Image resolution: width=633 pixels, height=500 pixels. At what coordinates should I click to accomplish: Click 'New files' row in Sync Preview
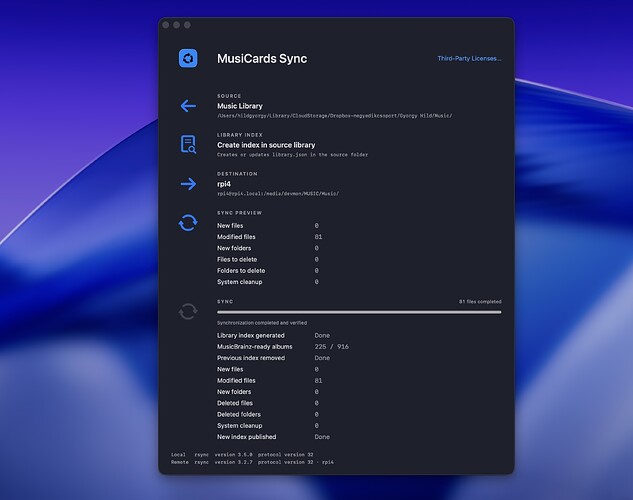[268, 226]
